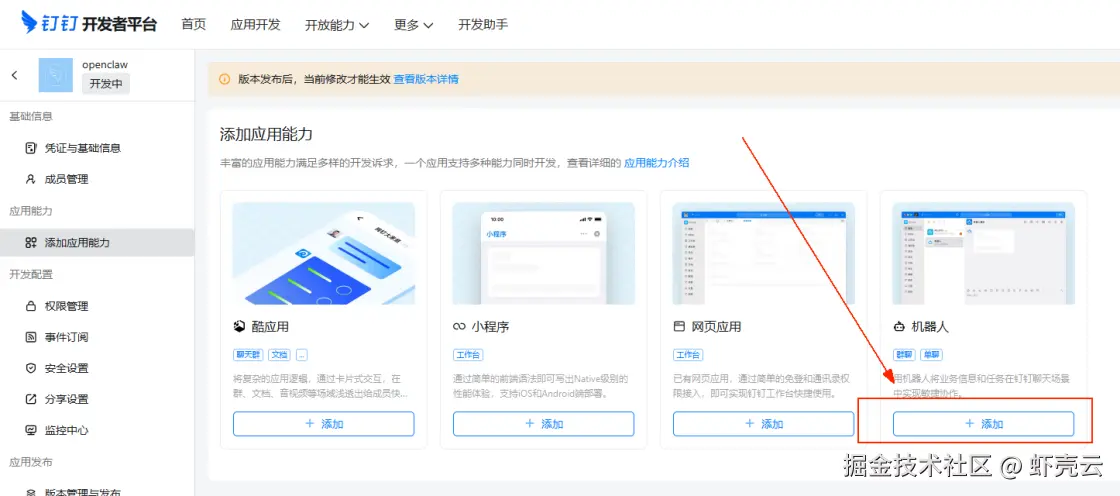Click the 酷应用 preview image

click(324, 253)
